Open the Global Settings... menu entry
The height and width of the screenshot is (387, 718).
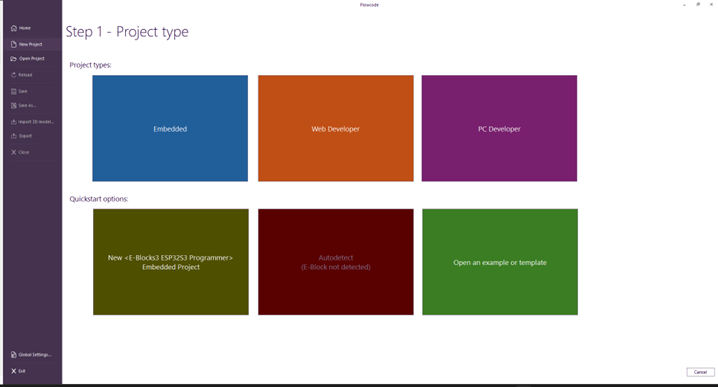point(32,354)
